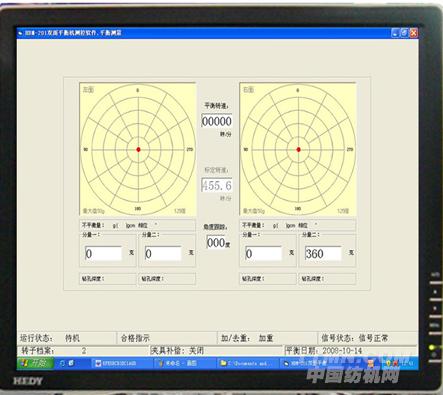The height and width of the screenshot is (395, 443).
Task: Click the 运行状态: 待机 status cell
Action: click(67, 338)
